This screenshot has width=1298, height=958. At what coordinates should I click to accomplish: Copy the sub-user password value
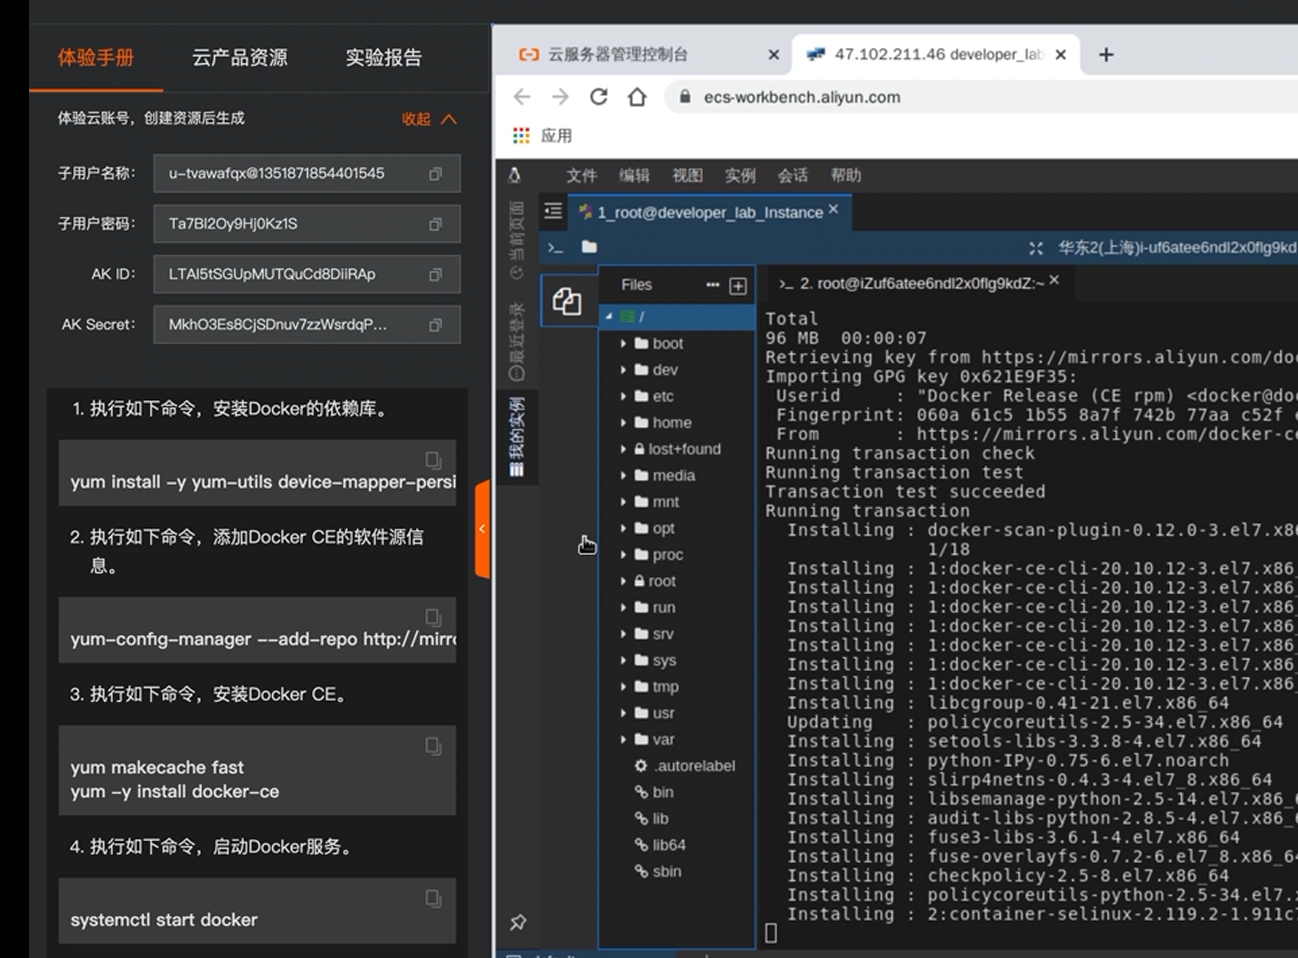pos(435,224)
